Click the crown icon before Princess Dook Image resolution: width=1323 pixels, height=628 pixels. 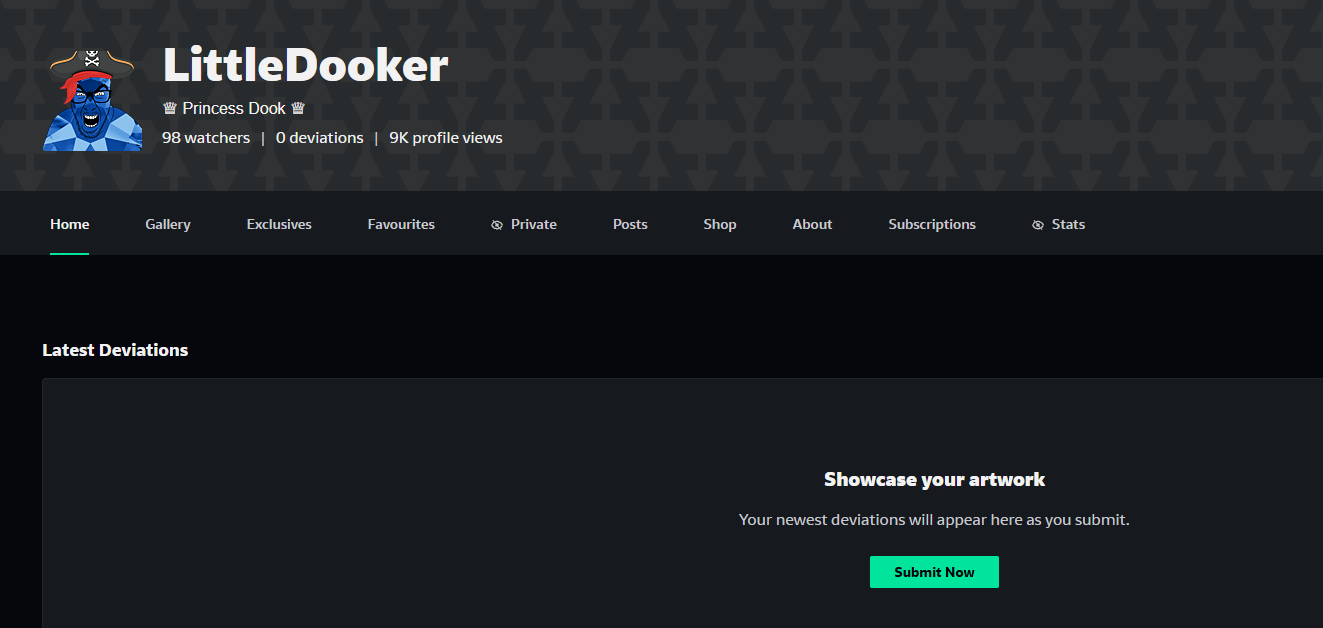point(169,108)
